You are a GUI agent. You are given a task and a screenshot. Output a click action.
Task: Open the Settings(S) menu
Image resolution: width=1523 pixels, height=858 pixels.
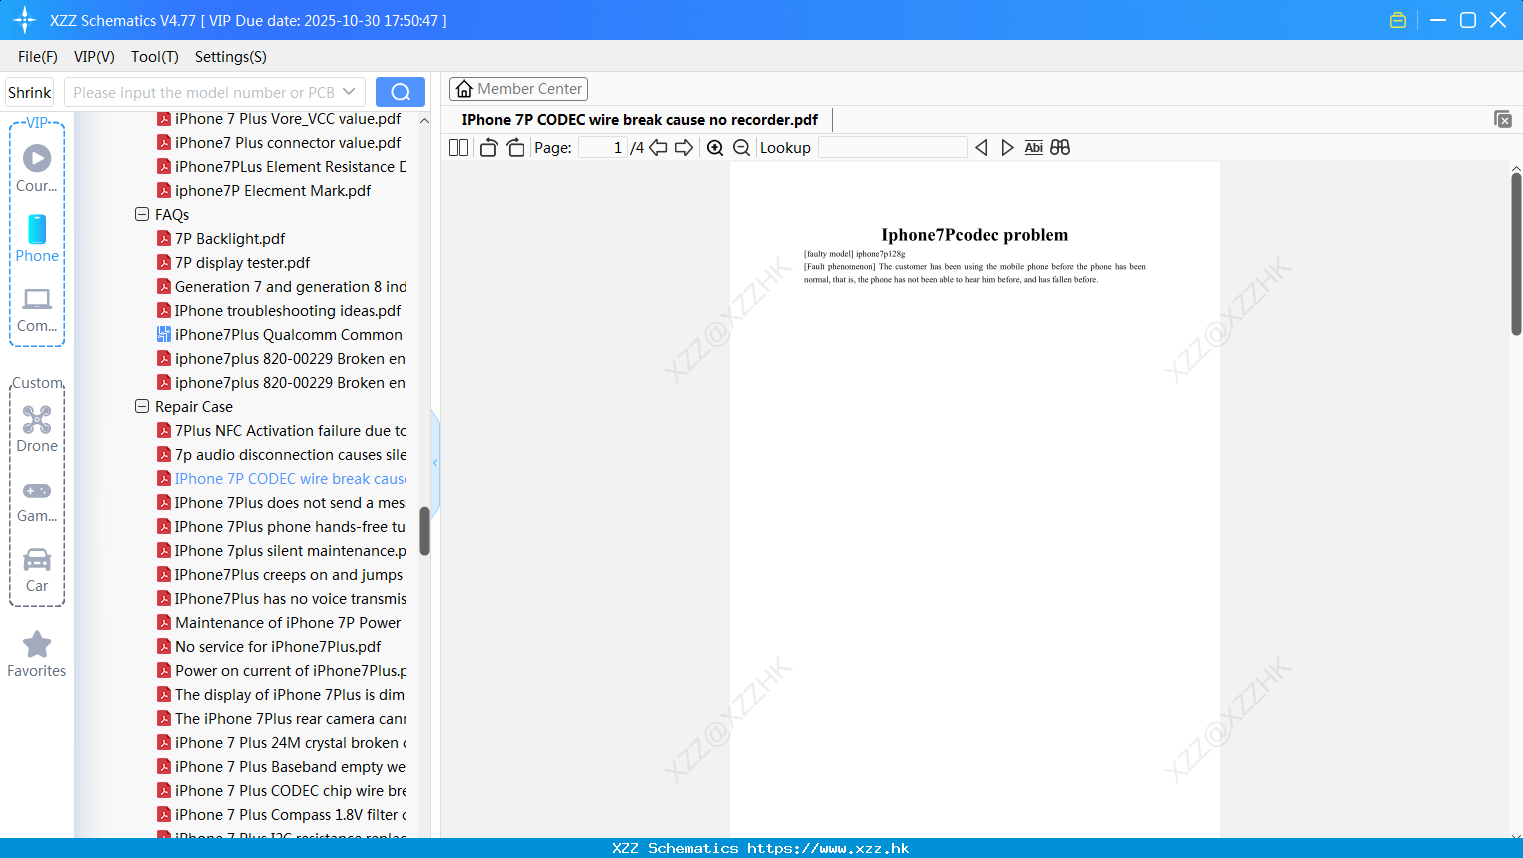pyautogui.click(x=231, y=57)
